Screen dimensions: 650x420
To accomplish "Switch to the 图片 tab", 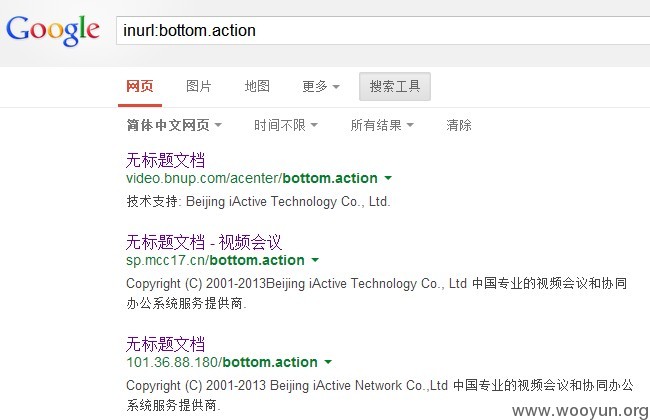I will click(x=199, y=86).
